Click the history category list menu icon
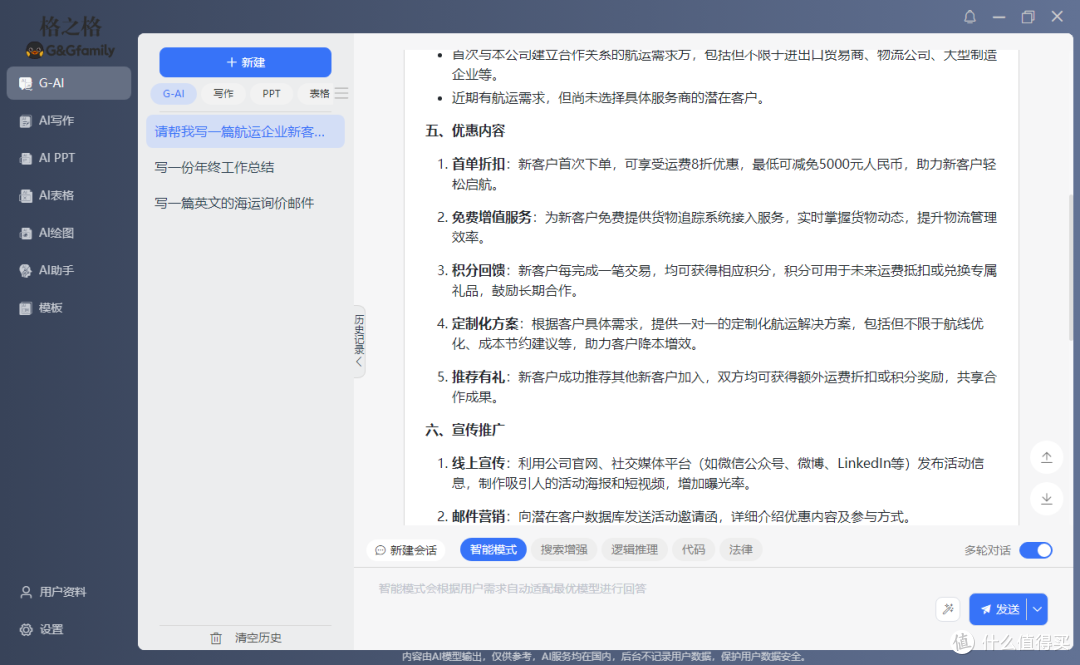 point(342,93)
